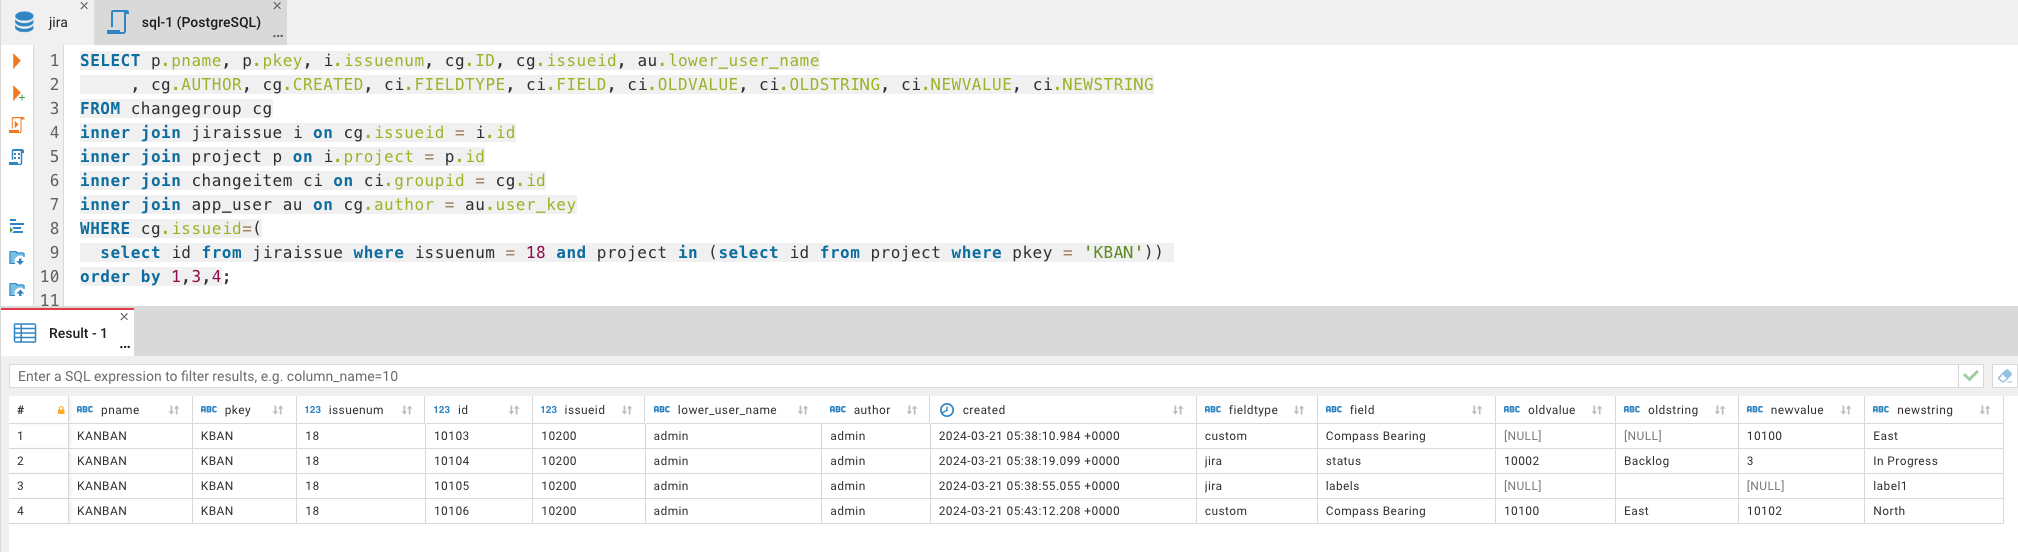Execute the statement in a new tab
2018x552 pixels.
[x=17, y=93]
